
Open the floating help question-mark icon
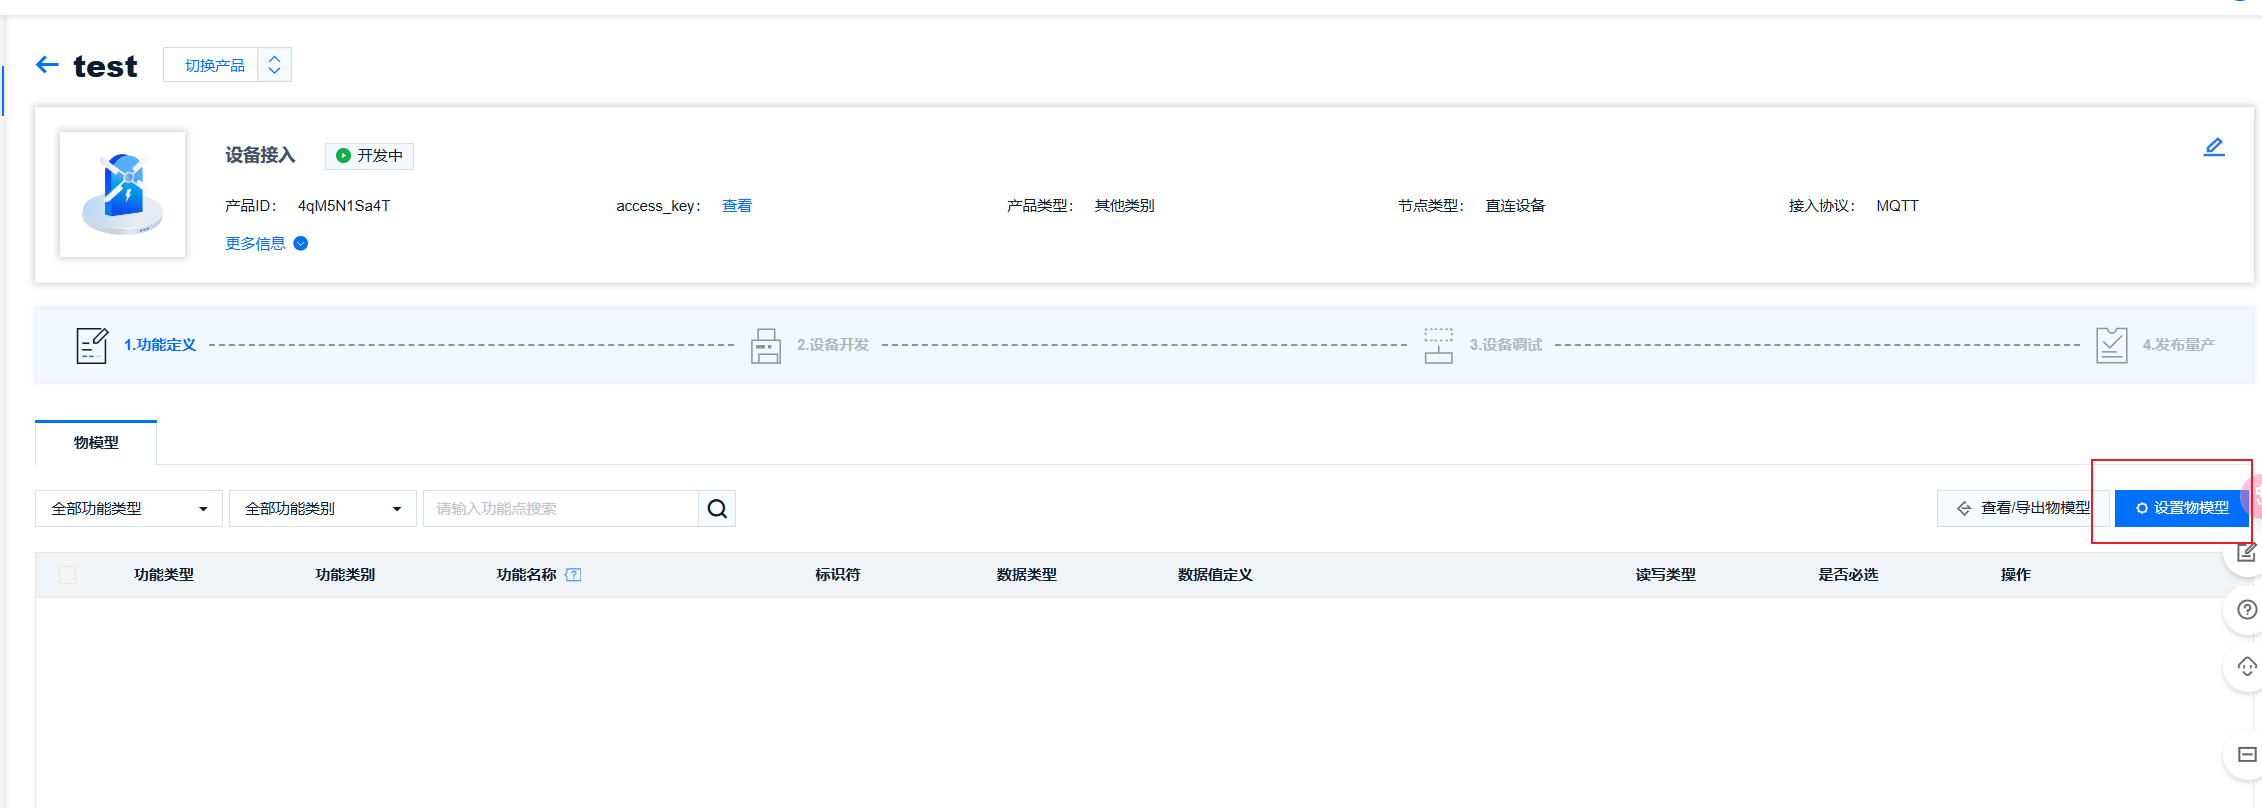(x=2246, y=610)
